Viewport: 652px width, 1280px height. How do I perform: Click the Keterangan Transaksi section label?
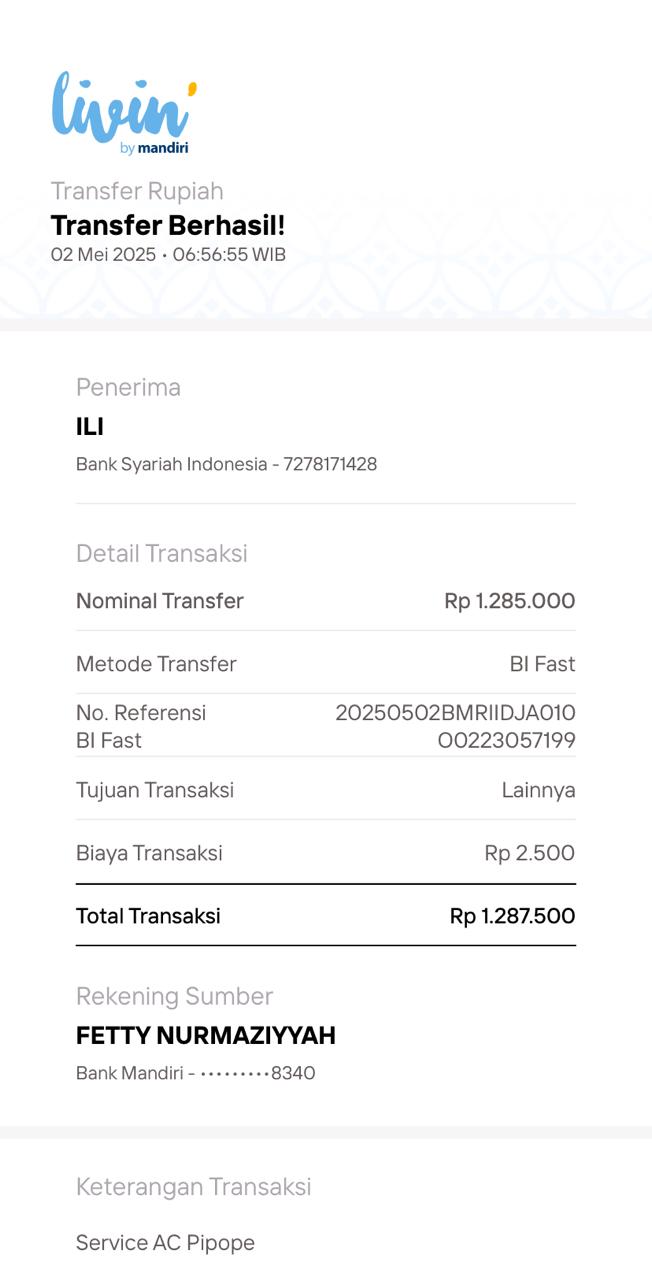pyautogui.click(x=194, y=1187)
